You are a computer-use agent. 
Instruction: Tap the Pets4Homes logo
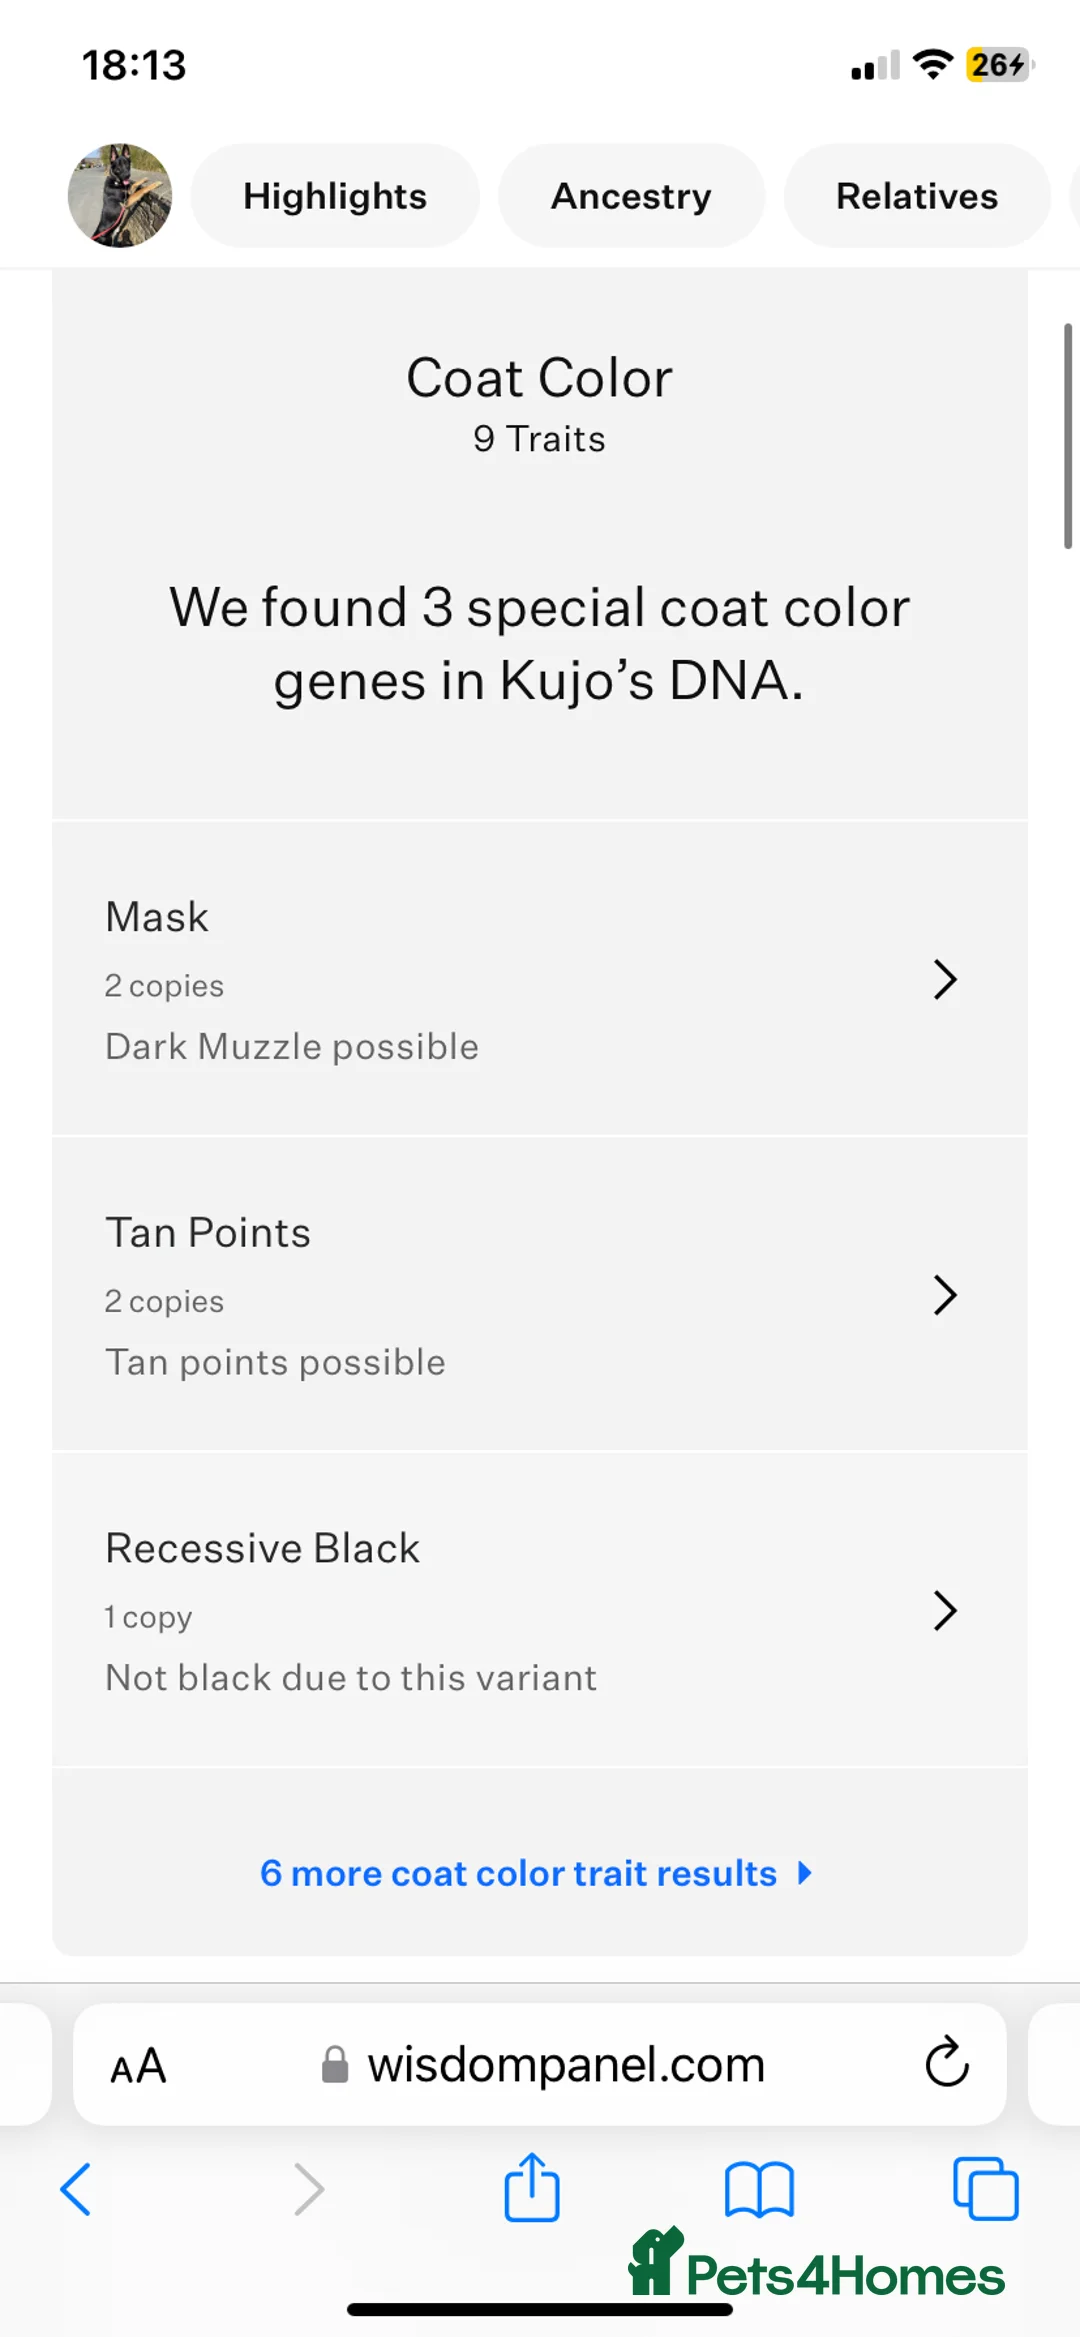tap(816, 2268)
